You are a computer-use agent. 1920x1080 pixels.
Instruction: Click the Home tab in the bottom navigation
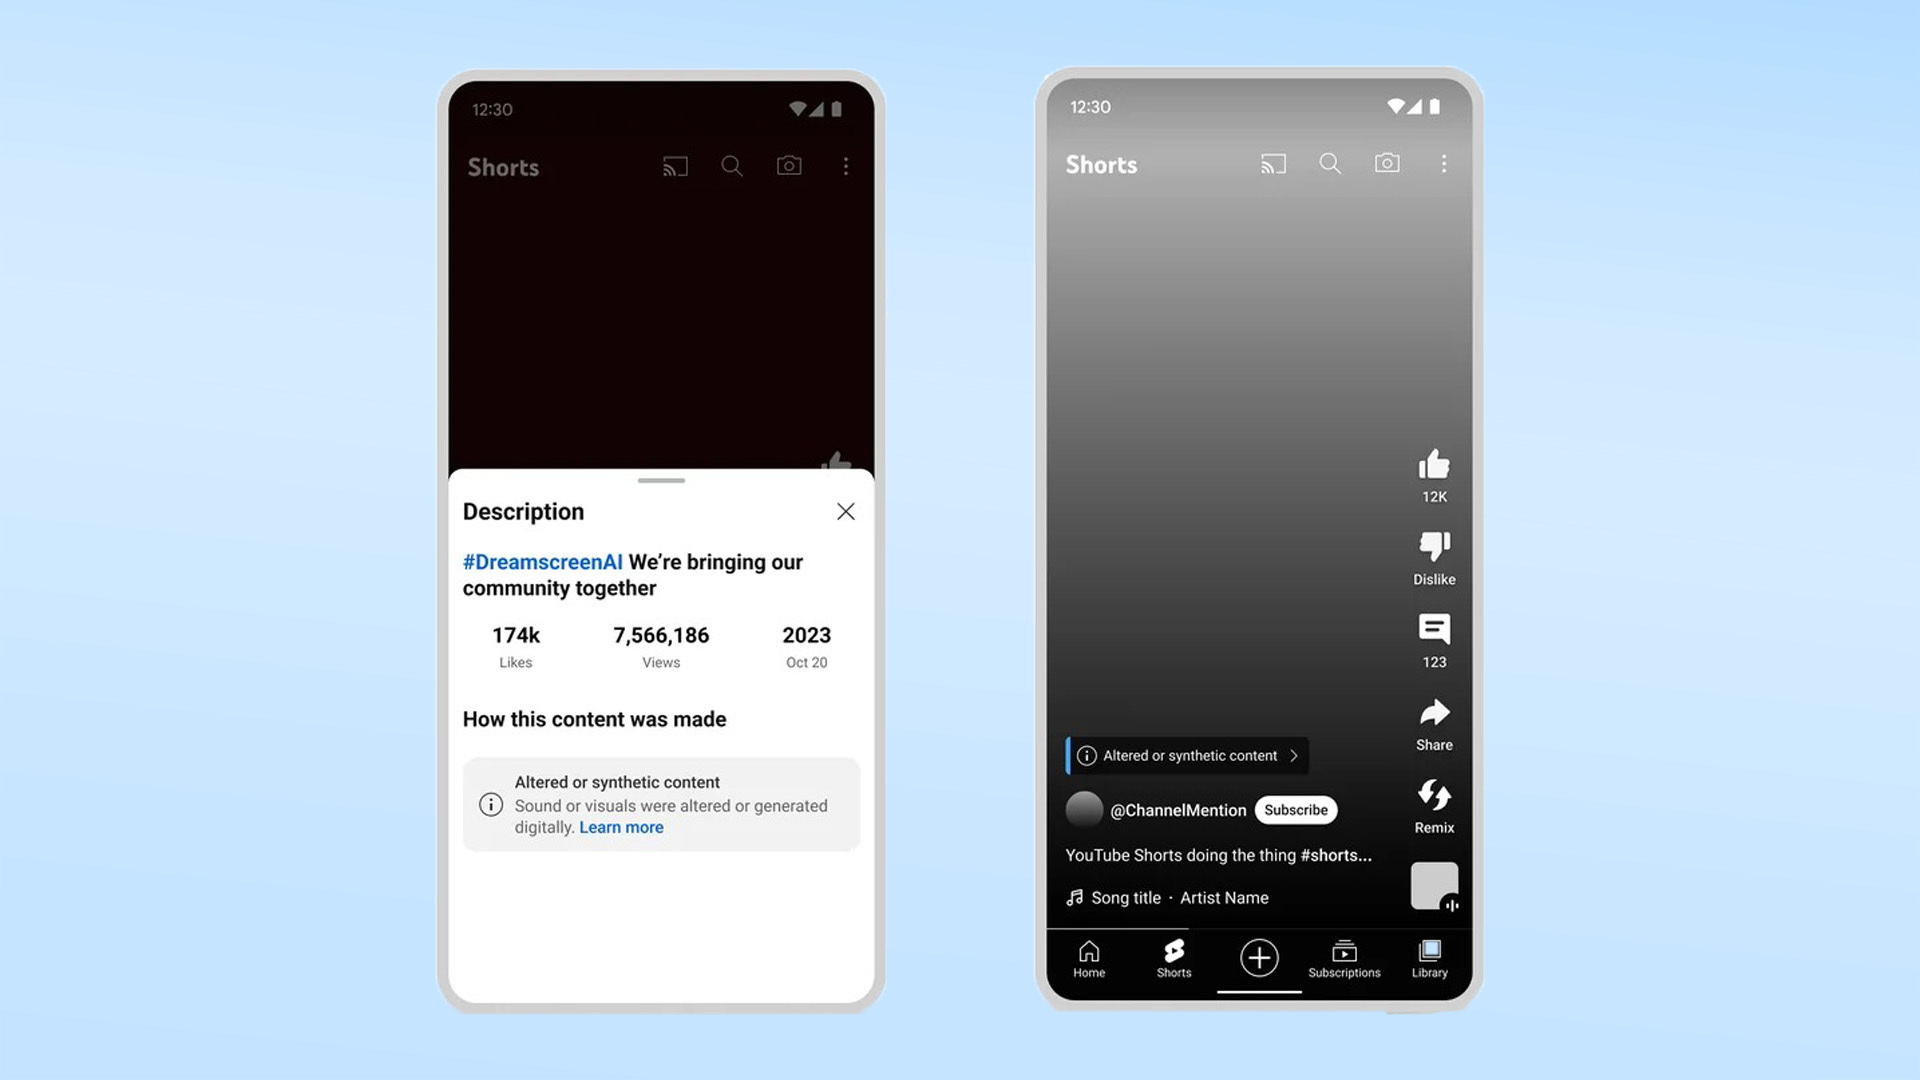point(1089,957)
